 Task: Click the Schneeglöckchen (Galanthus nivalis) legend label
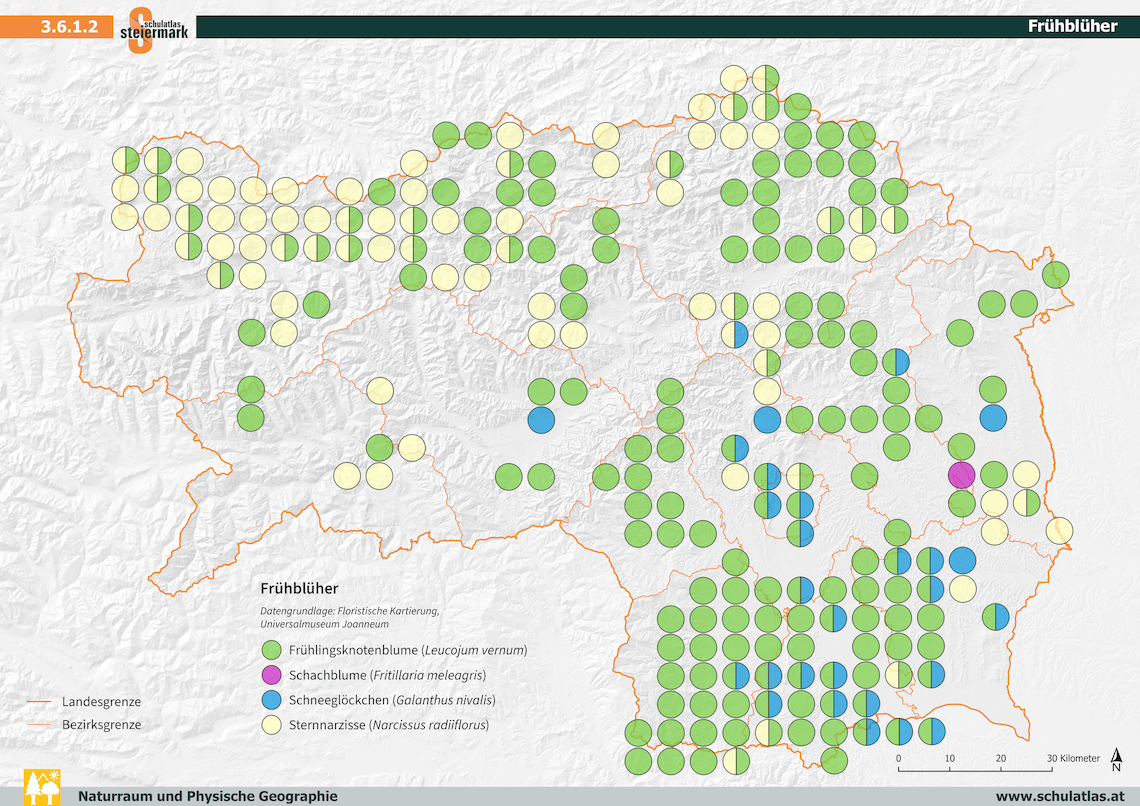[x=392, y=700]
